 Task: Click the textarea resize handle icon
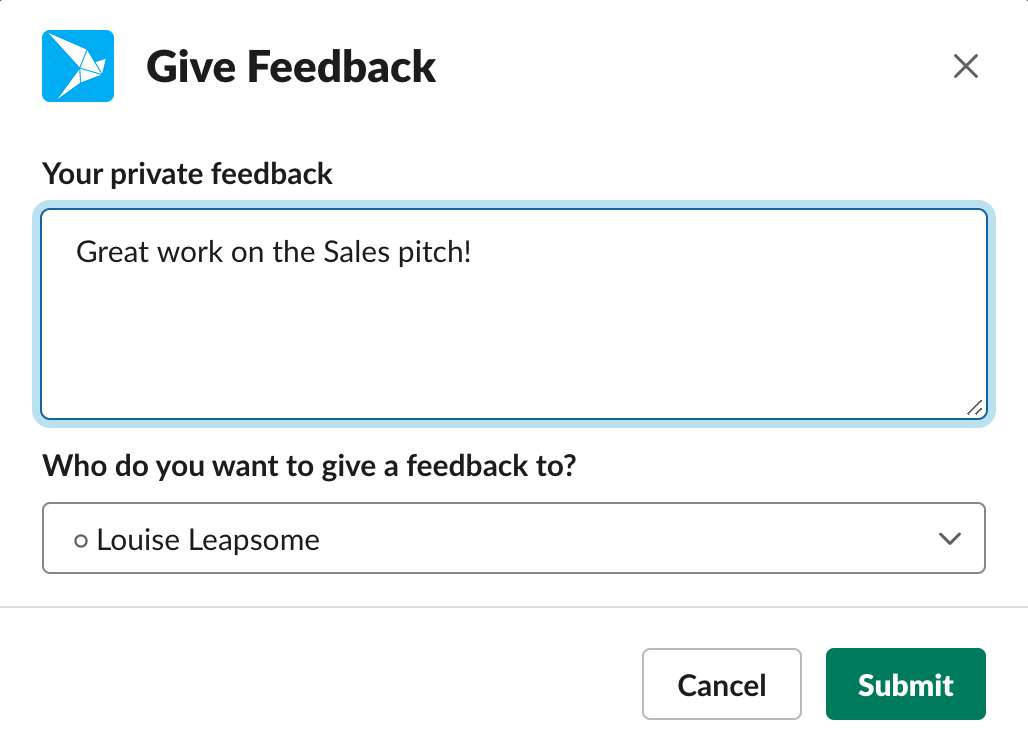tap(974, 408)
